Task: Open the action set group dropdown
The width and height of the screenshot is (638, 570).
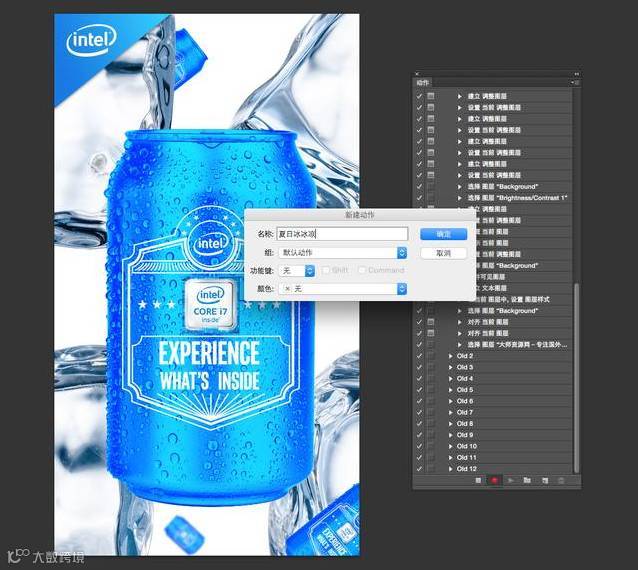Action: [x=343, y=253]
